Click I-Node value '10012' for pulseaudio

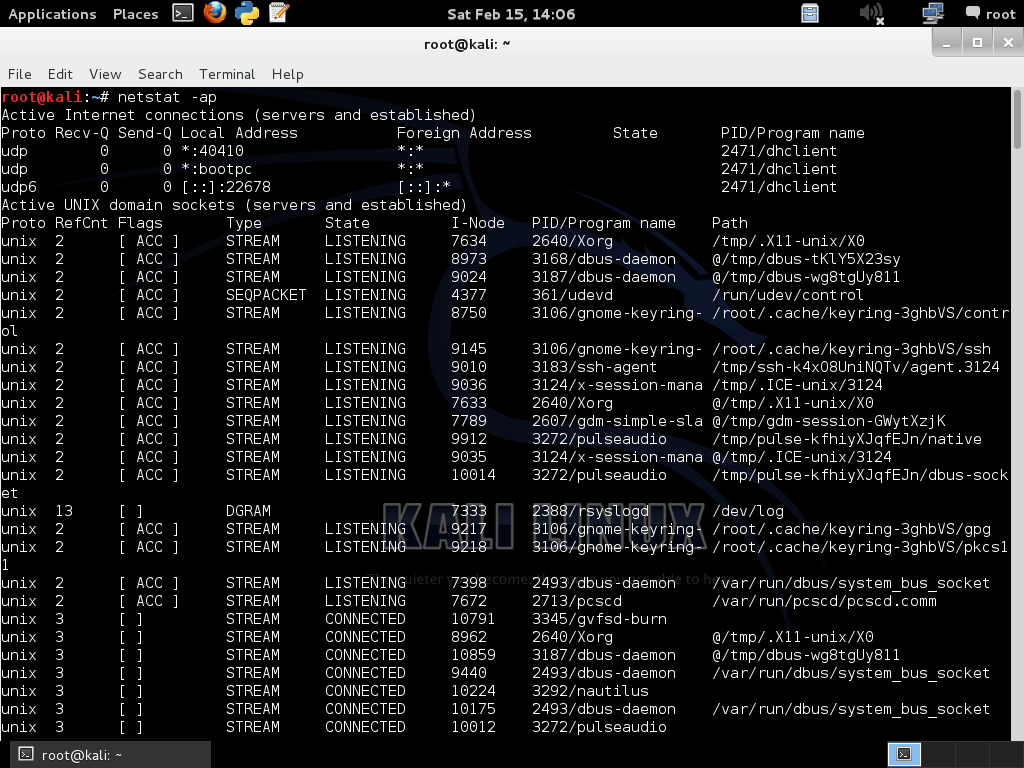pos(473,727)
